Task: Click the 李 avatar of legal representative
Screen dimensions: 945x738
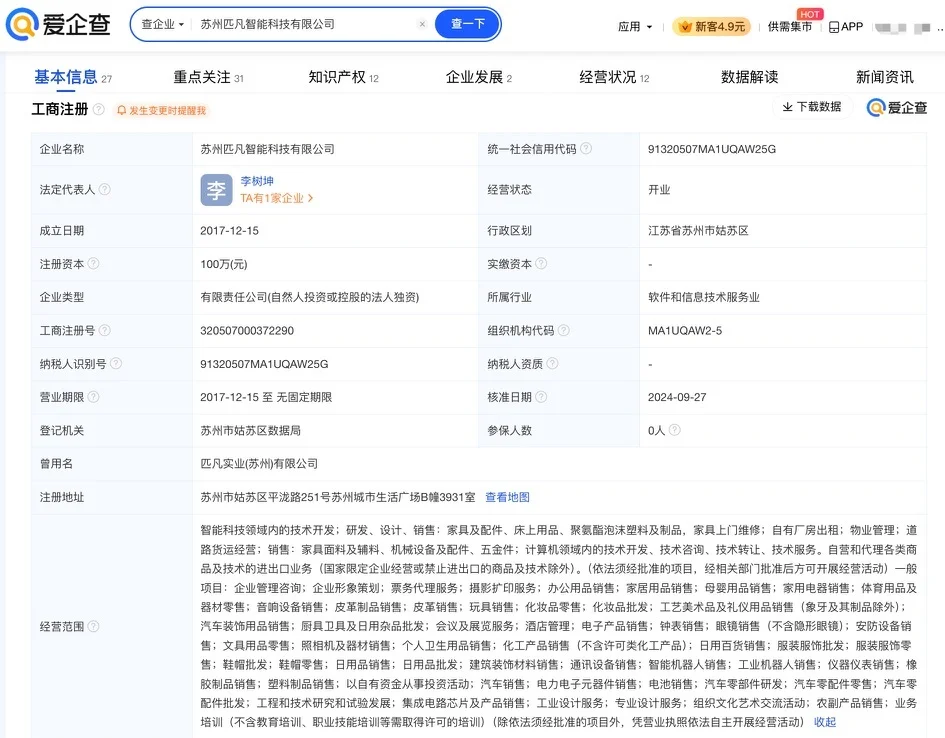Action: (216, 190)
